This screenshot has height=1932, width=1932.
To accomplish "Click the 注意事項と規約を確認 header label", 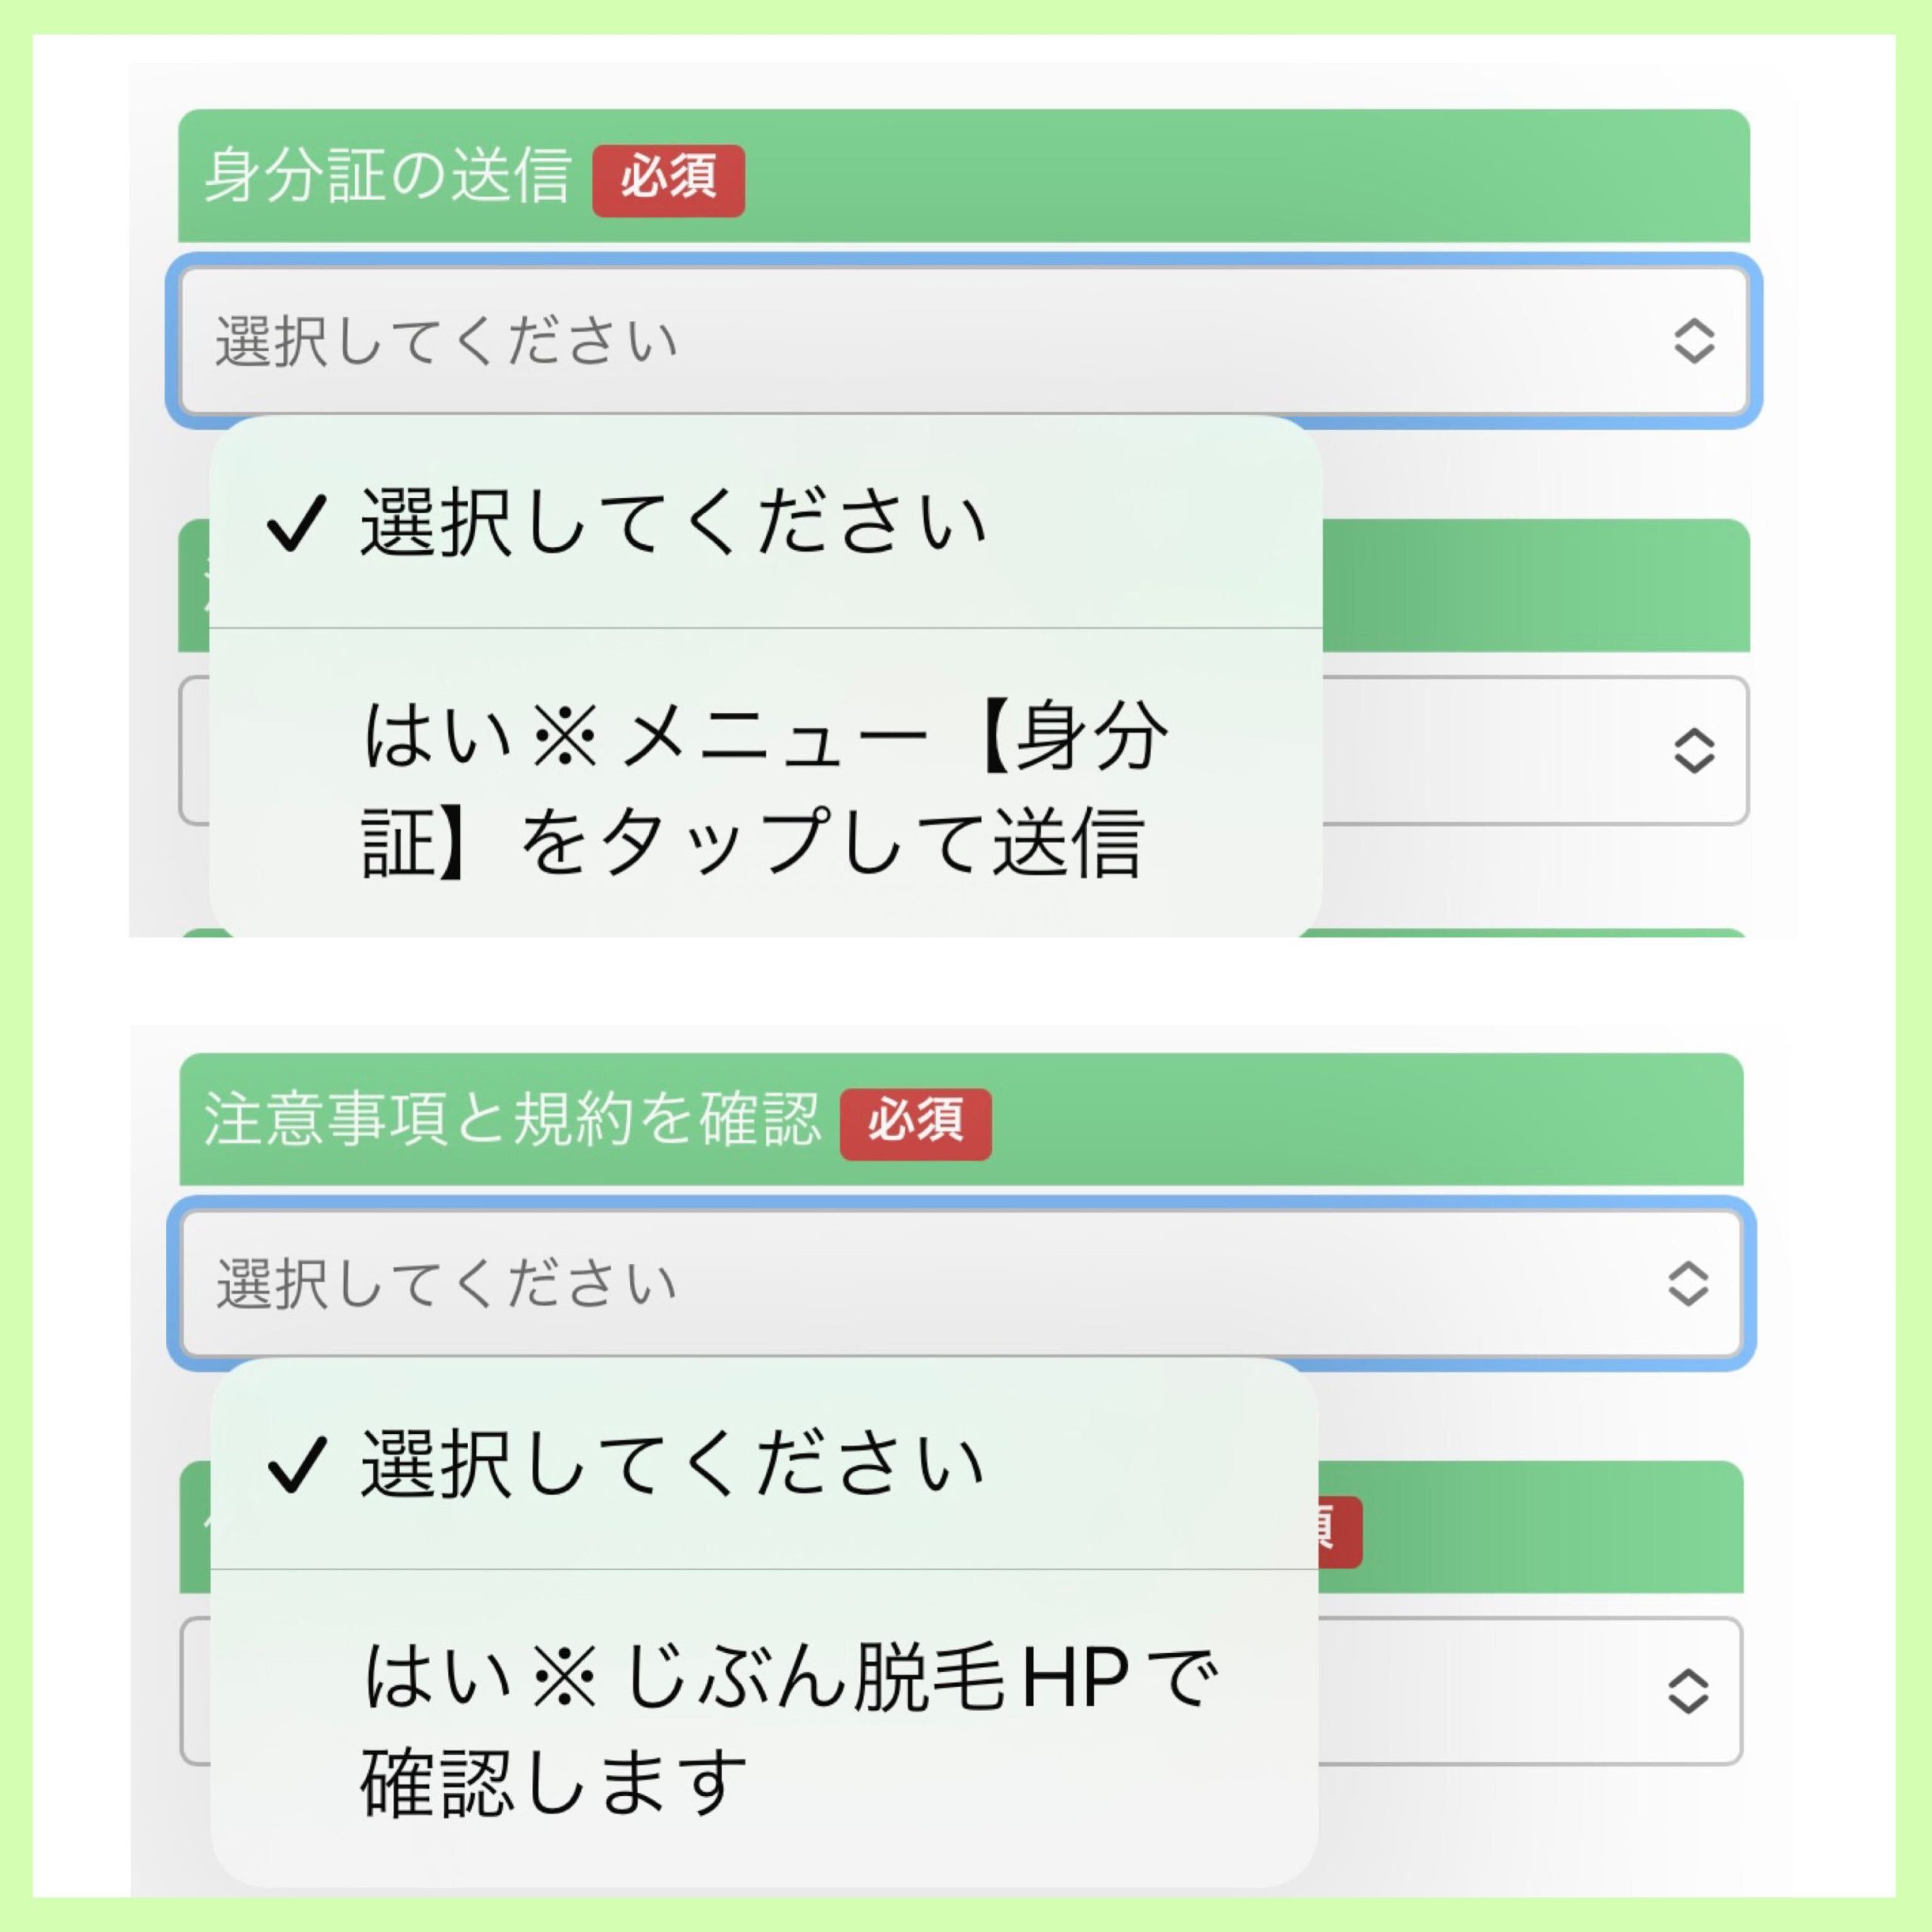I will [512, 1119].
